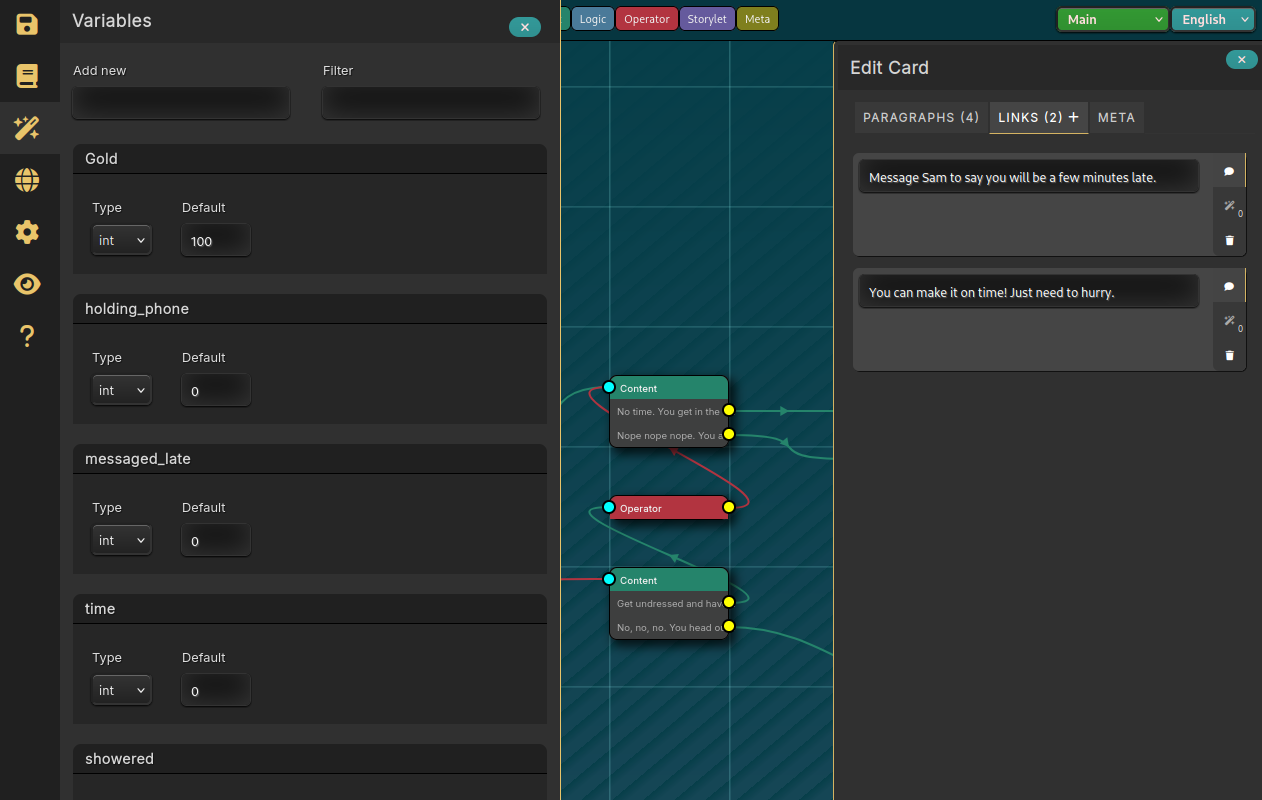Click output port of 'Get undressed and hav' row
The image size is (1262, 800).
click(729, 602)
